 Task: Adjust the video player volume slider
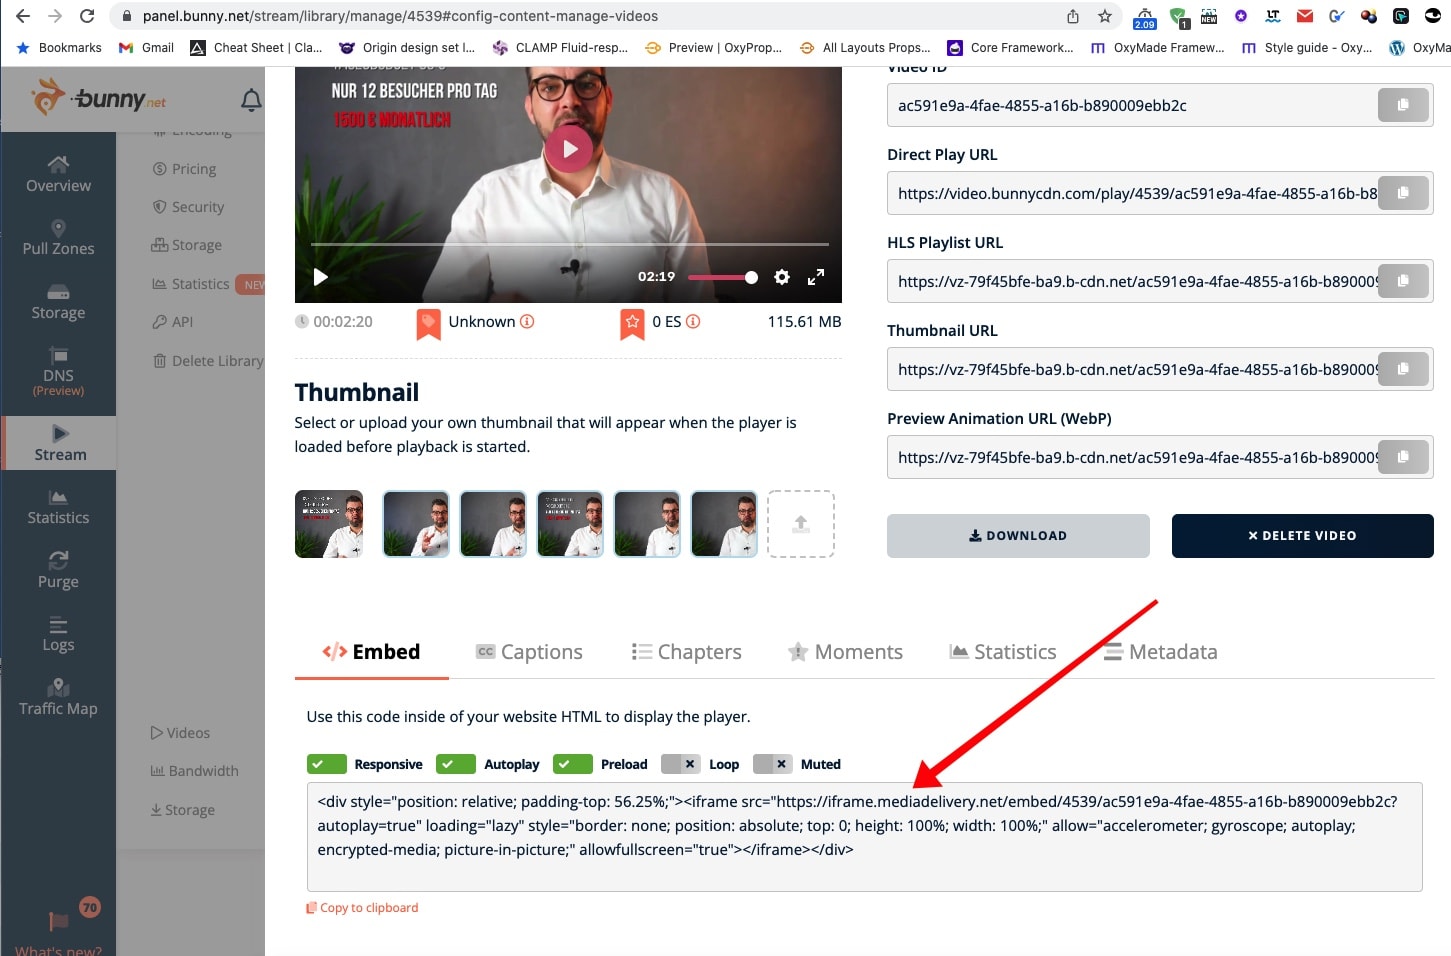(722, 277)
